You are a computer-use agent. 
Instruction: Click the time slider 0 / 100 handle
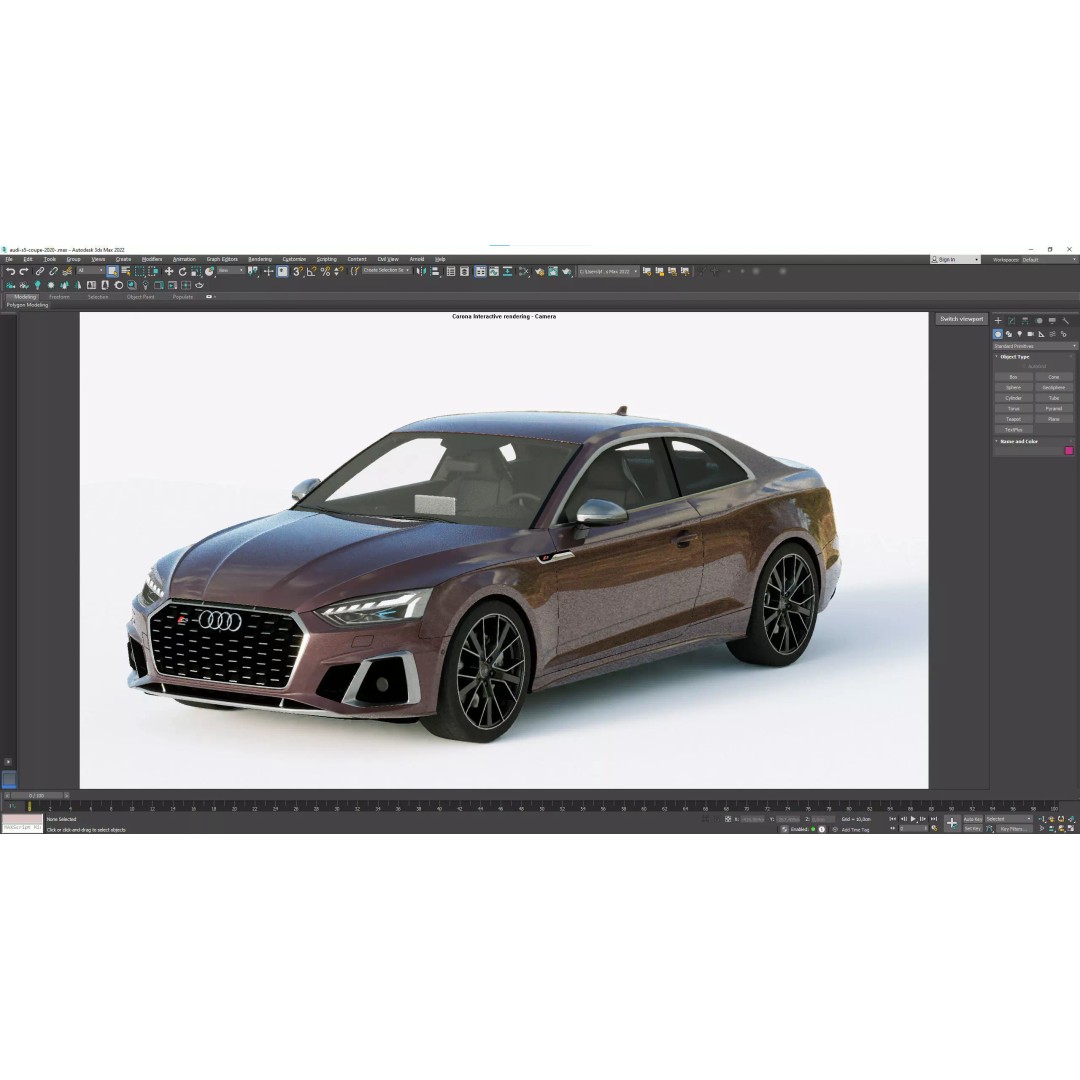tap(37, 796)
